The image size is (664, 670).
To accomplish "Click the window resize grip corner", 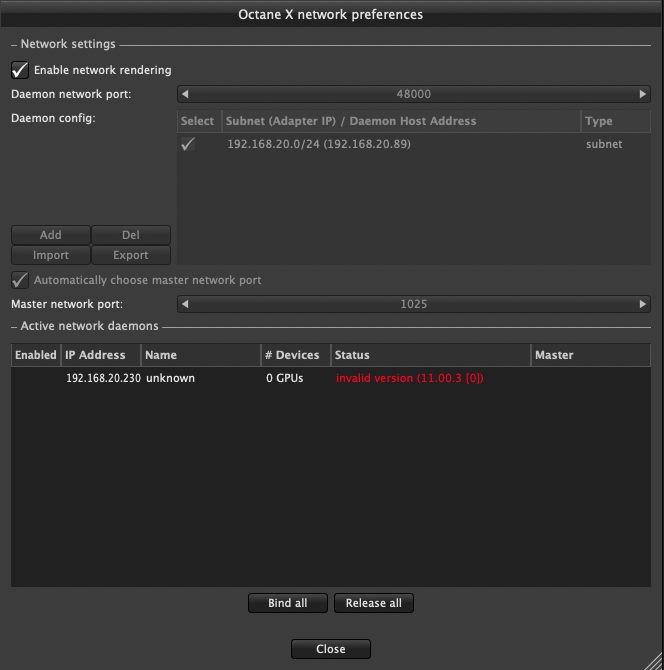I will pos(653,661).
